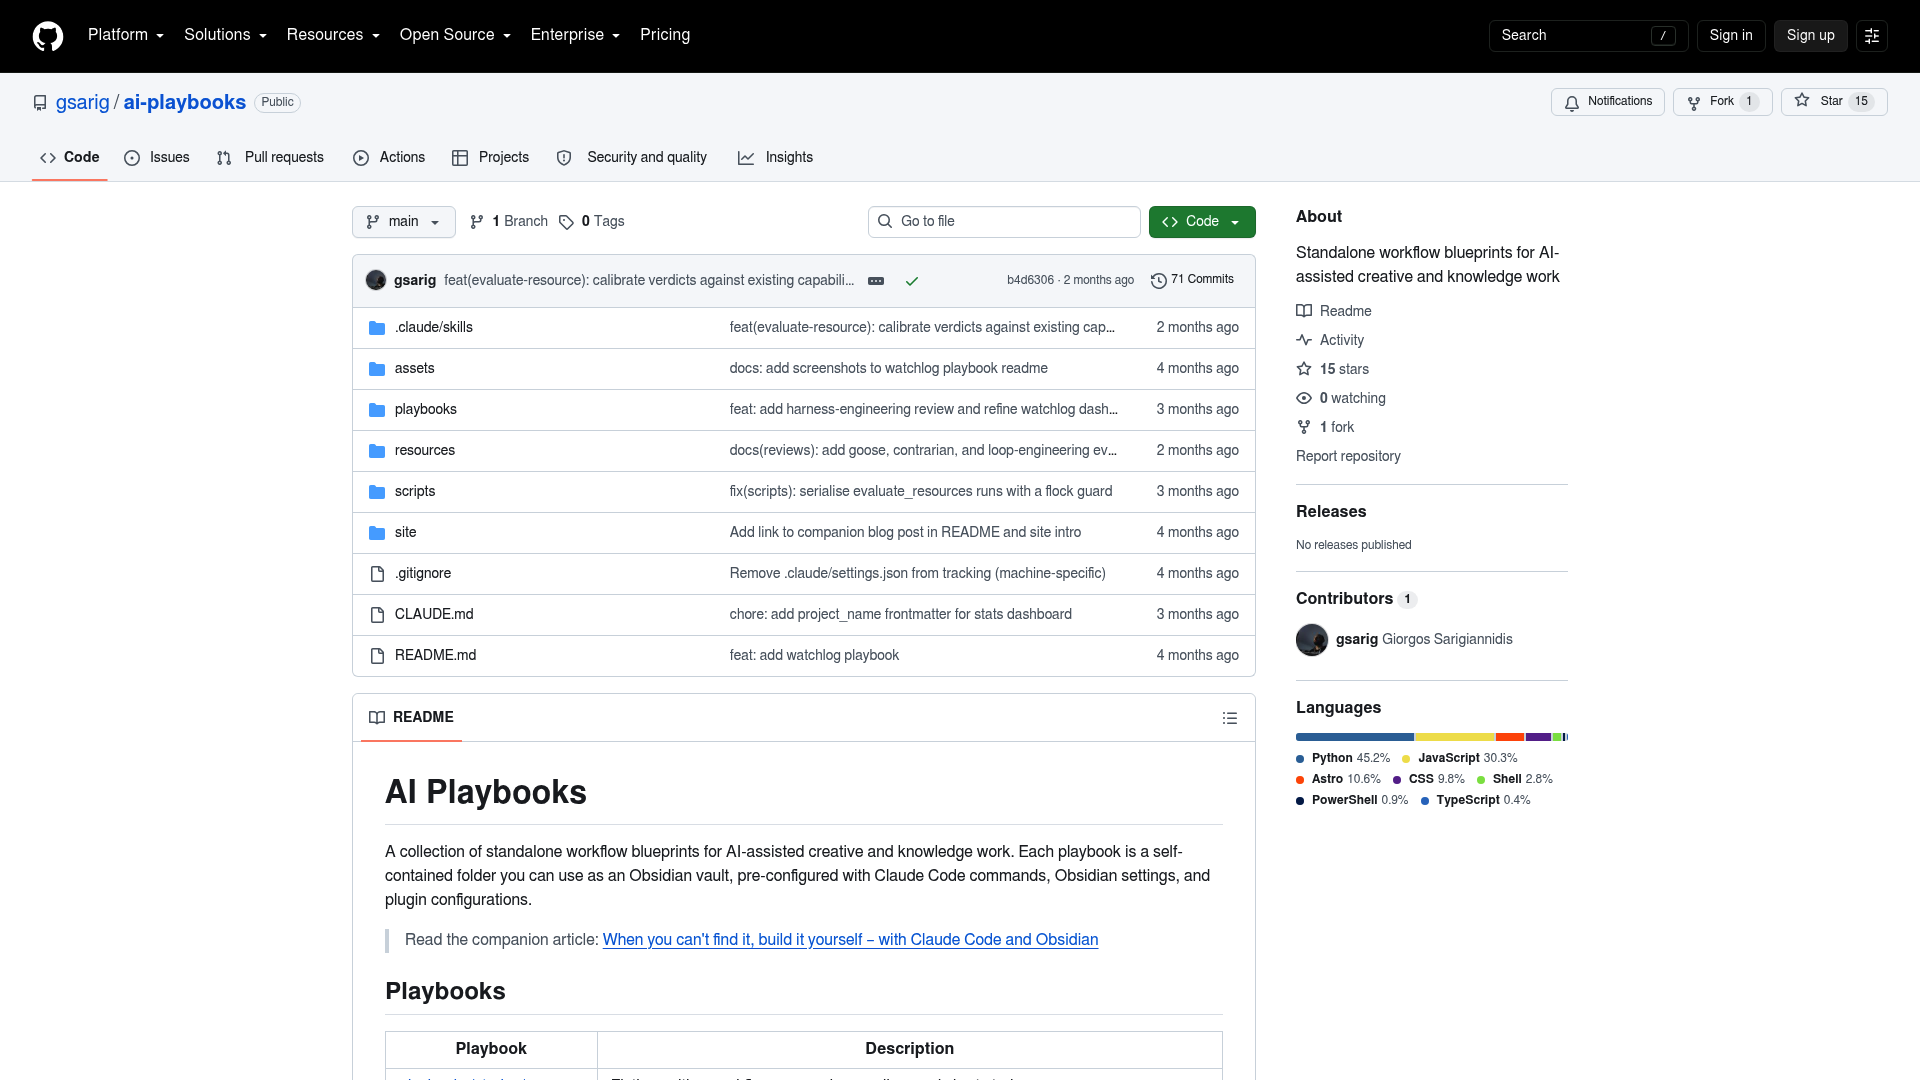Switch to the Issues tab
This screenshot has height=1080, width=1920.
click(x=157, y=158)
